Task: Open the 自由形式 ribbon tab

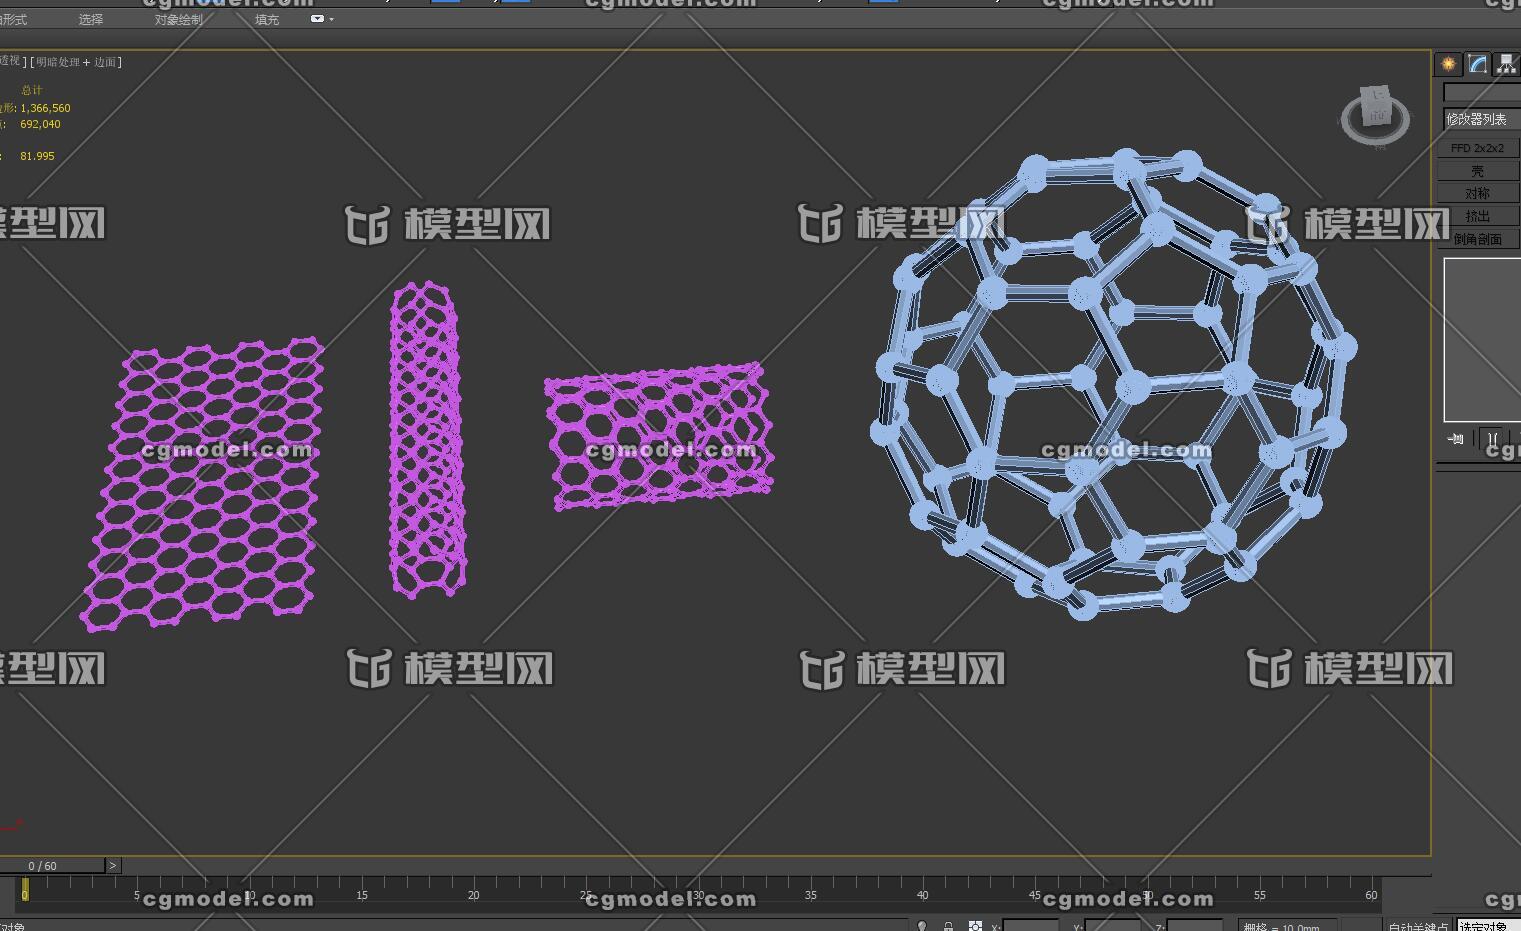Action: [x=14, y=19]
